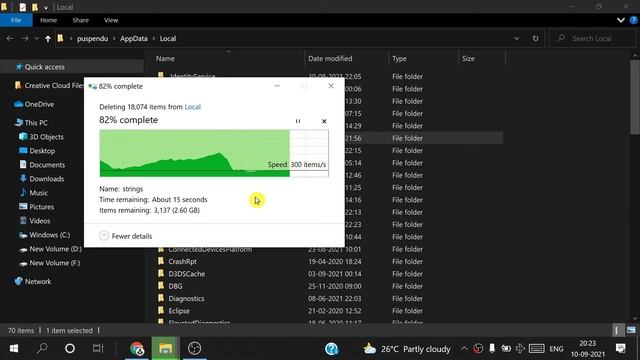Select the CrashRpt folder
Screen dimensions: 640x360
click(182, 261)
